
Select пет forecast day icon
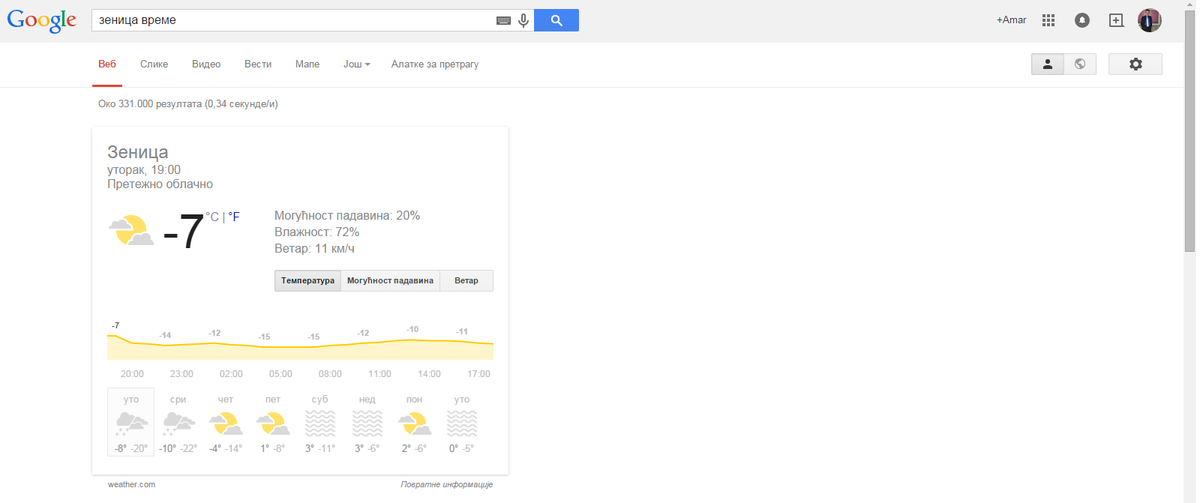tap(273, 423)
